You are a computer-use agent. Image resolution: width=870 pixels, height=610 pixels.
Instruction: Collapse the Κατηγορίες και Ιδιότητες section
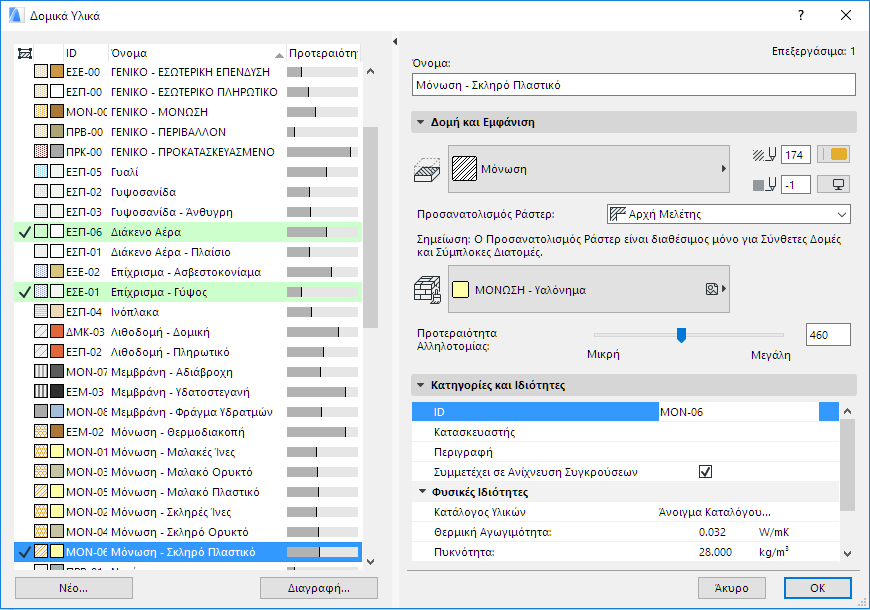tap(421, 385)
